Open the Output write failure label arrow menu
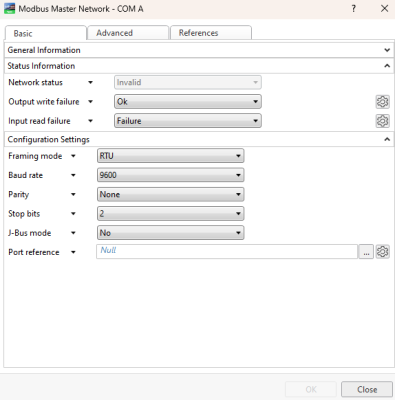The height and width of the screenshot is (400, 395). point(90,102)
